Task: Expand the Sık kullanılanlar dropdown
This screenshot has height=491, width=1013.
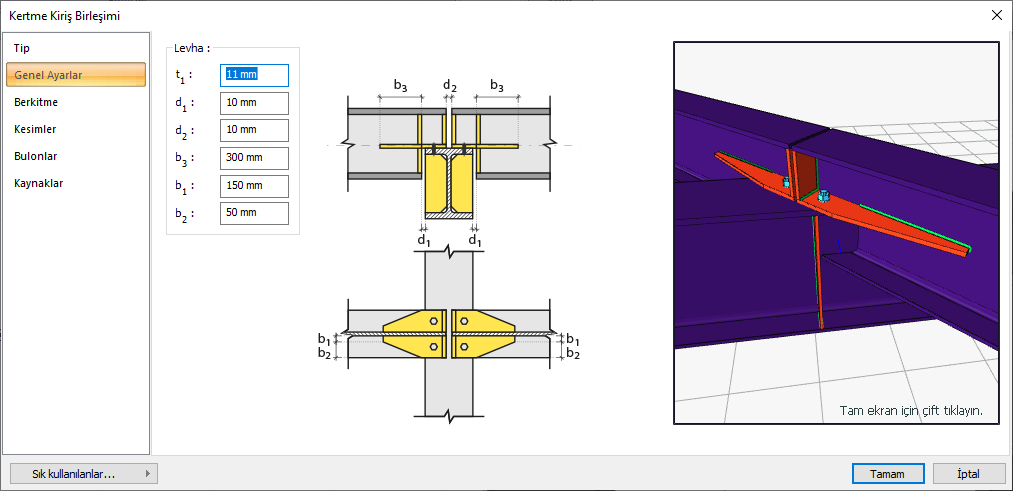Action: click(x=82, y=474)
